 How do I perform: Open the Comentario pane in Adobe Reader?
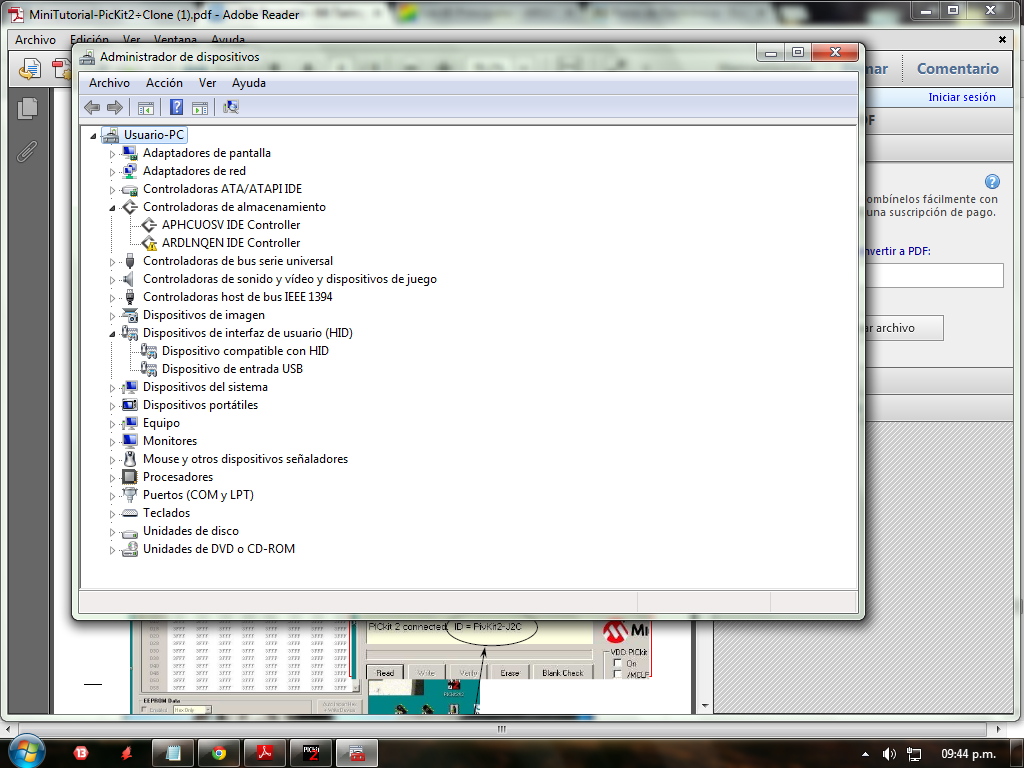tap(957, 69)
